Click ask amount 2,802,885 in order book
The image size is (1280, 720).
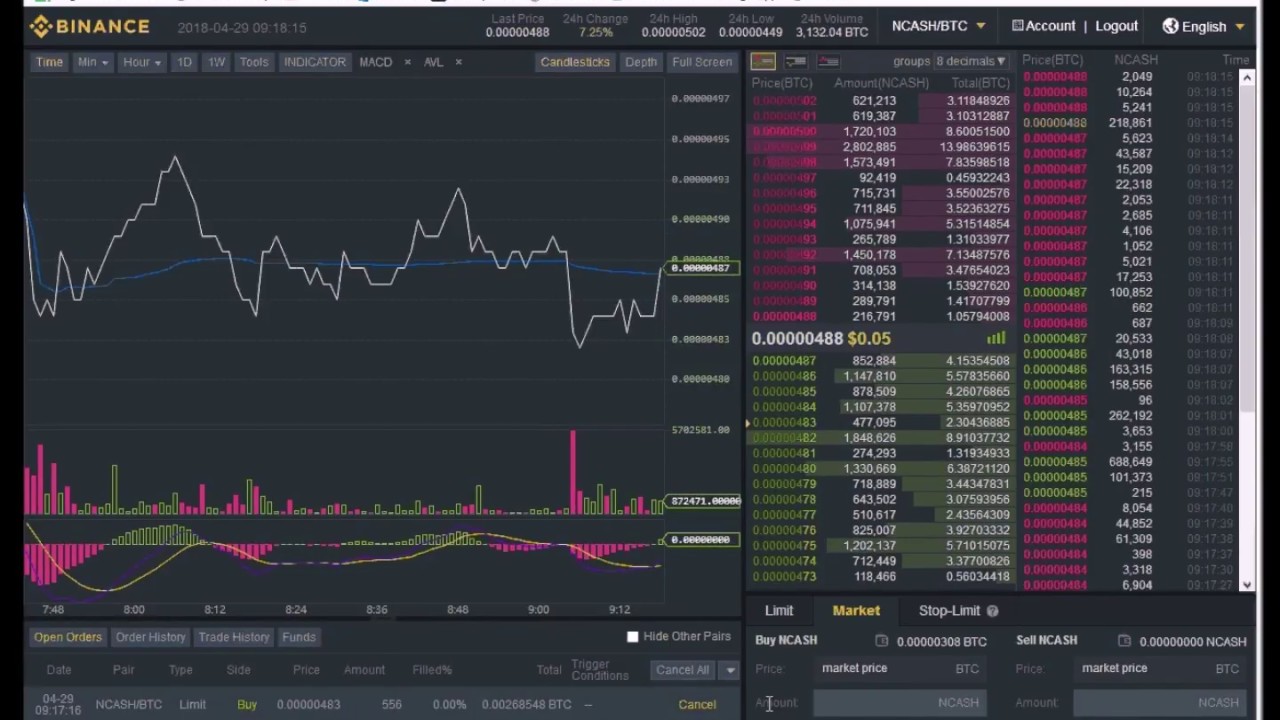coord(869,147)
